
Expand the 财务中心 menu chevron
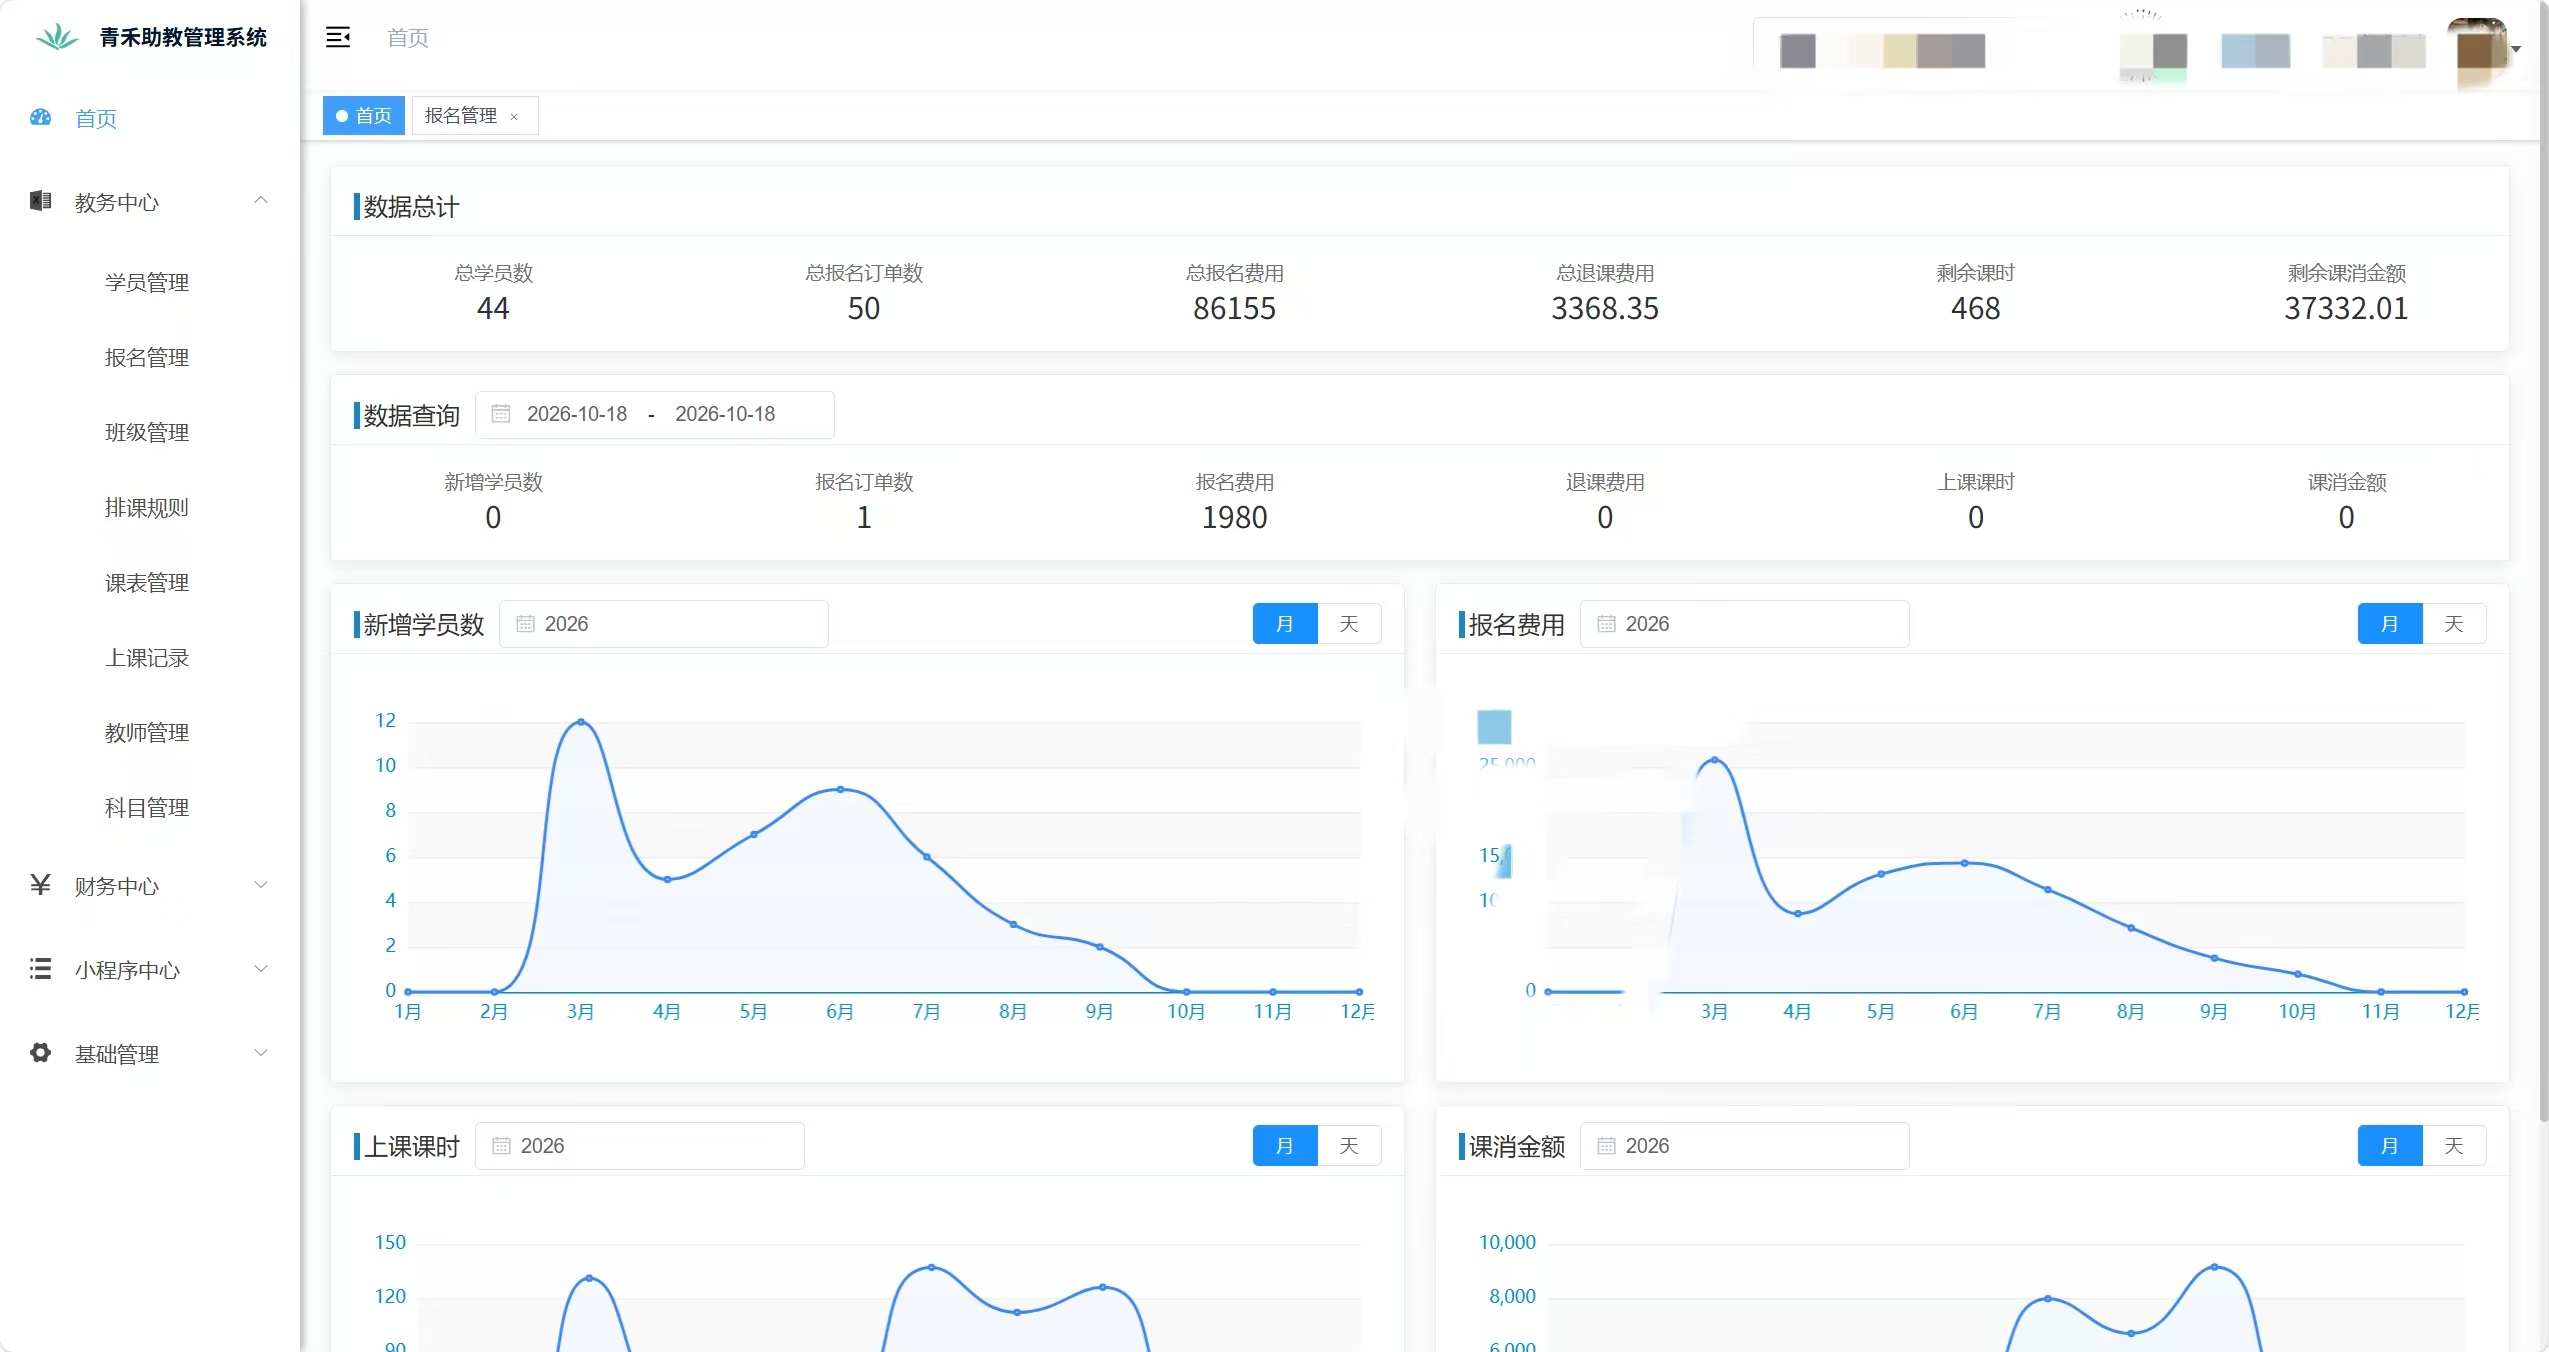pyautogui.click(x=261, y=885)
